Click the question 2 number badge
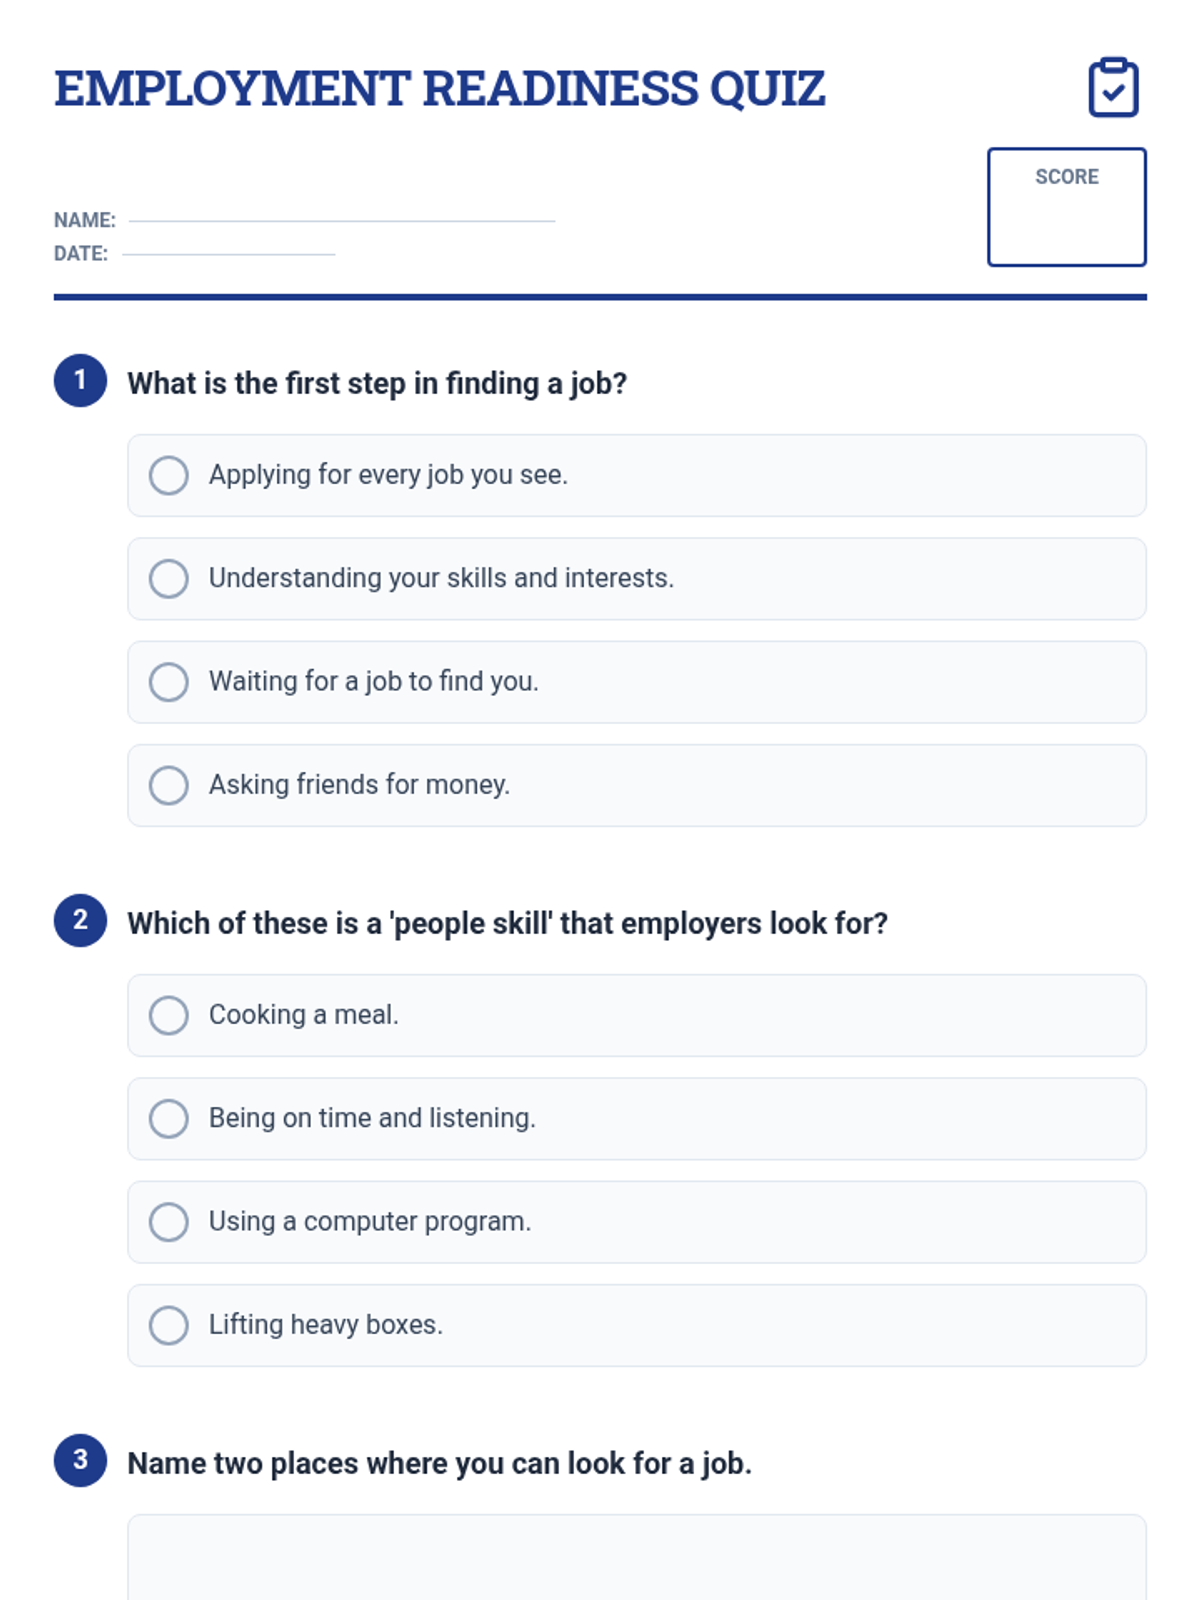The image size is (1200, 1600). [80, 920]
